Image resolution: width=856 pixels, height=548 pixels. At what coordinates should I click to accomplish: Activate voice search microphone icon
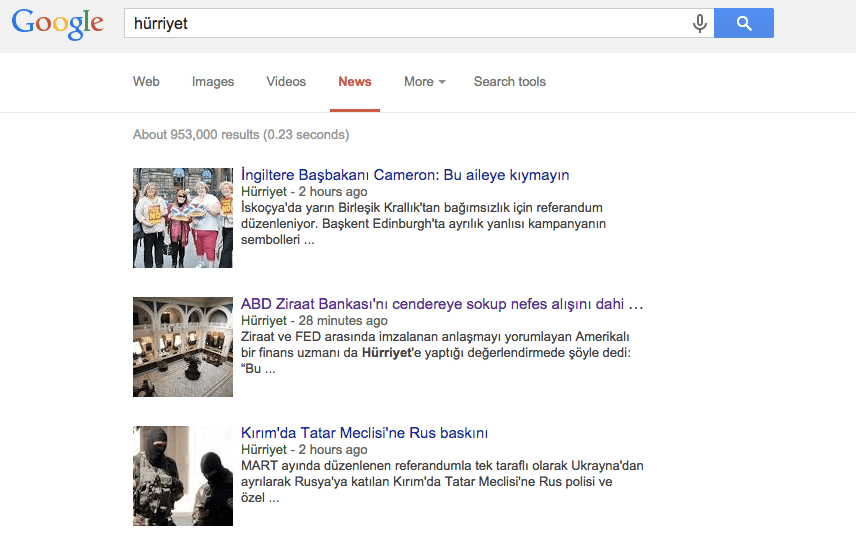[x=699, y=23]
